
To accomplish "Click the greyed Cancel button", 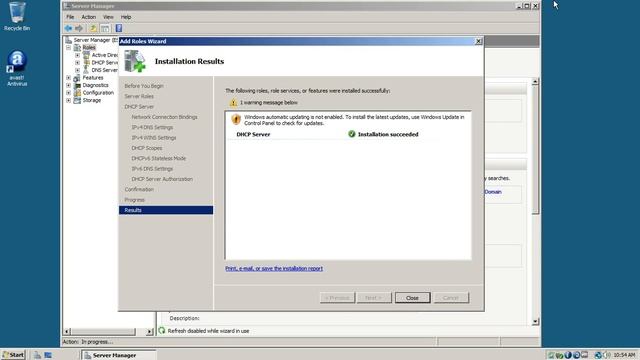I will point(451,298).
